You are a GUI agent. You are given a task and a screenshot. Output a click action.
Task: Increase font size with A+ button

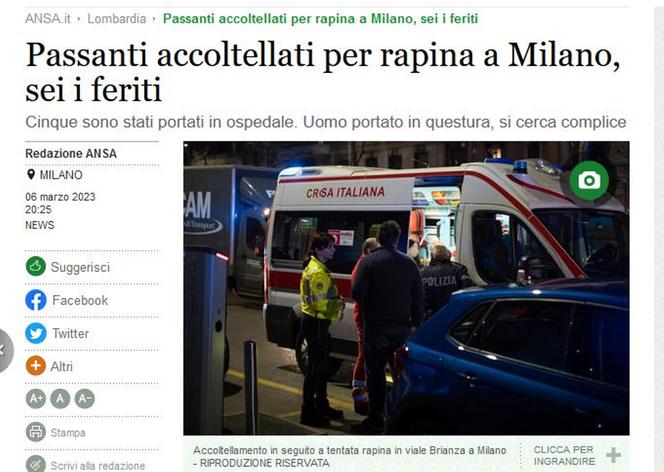(x=36, y=399)
